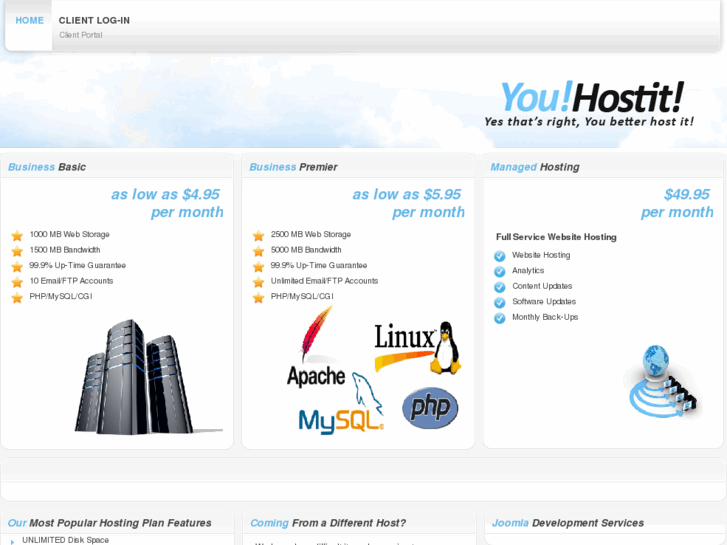Click Unlimited Email/FTP Accounts text

(325, 281)
